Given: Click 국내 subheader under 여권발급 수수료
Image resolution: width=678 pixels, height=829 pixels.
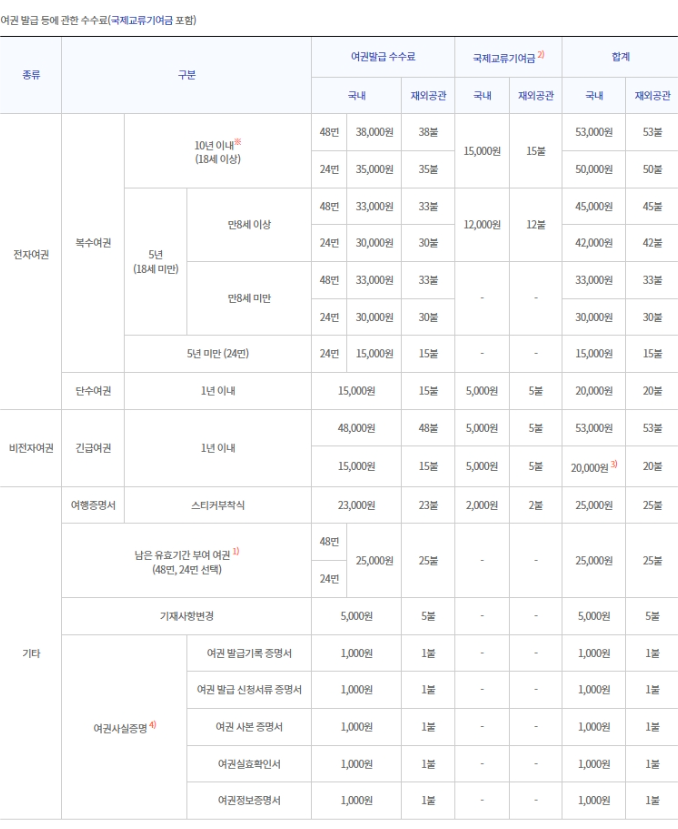Looking at the screenshot, I should click(356, 96).
